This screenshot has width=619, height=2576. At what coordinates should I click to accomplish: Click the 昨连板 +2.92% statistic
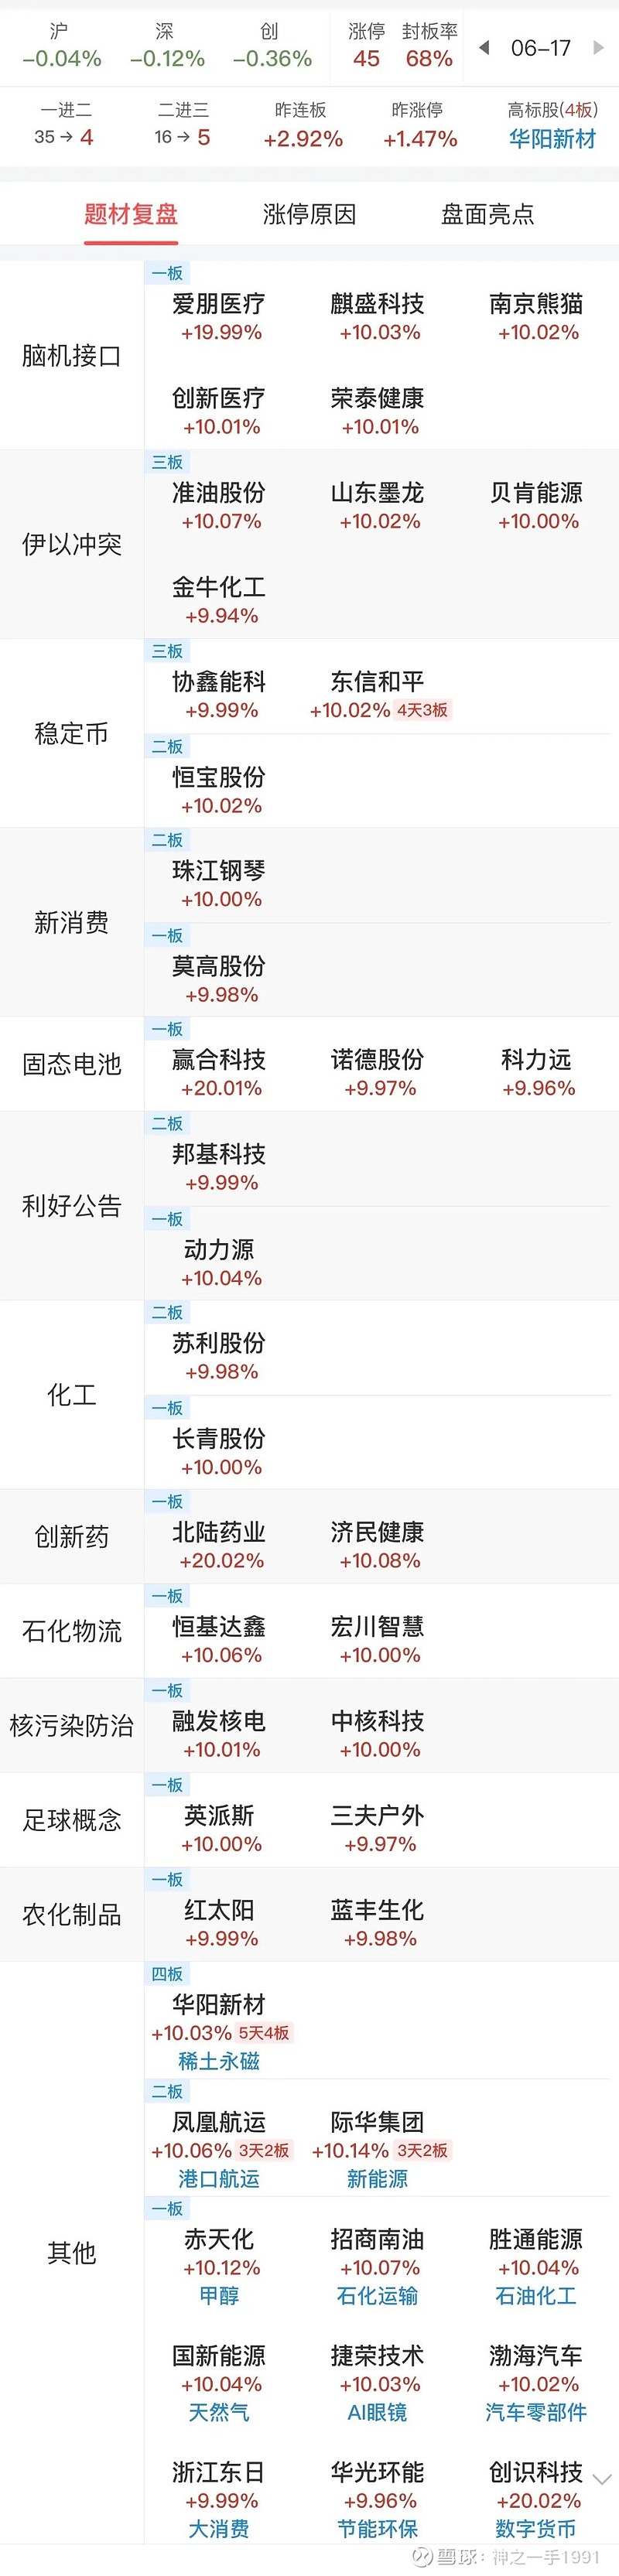point(303,125)
